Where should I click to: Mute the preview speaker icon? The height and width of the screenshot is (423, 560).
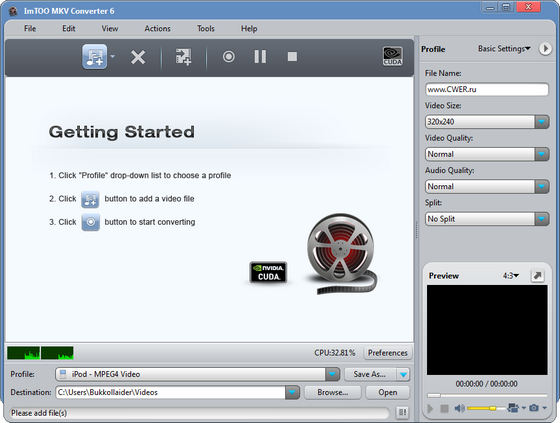click(459, 408)
